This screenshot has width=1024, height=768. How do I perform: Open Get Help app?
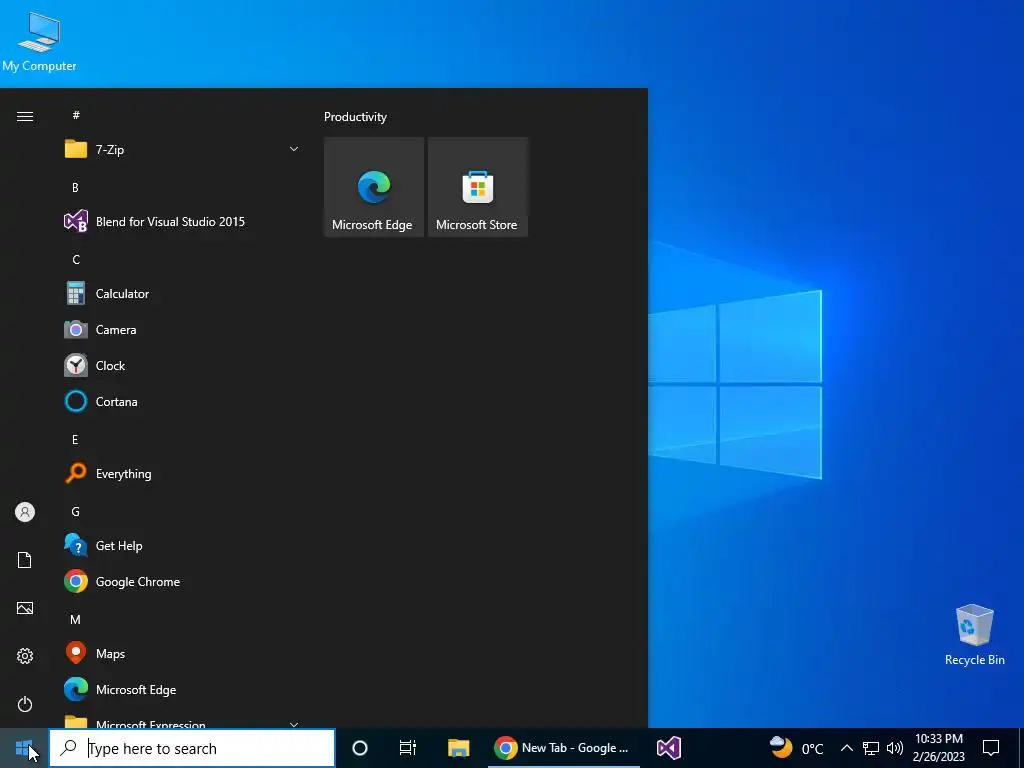coord(182,546)
